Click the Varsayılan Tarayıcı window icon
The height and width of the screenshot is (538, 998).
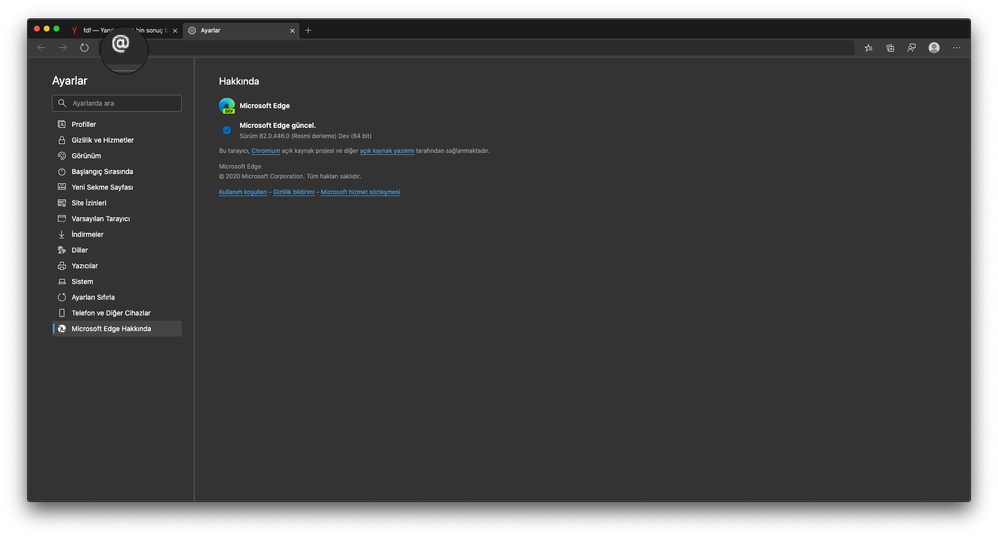[62, 218]
